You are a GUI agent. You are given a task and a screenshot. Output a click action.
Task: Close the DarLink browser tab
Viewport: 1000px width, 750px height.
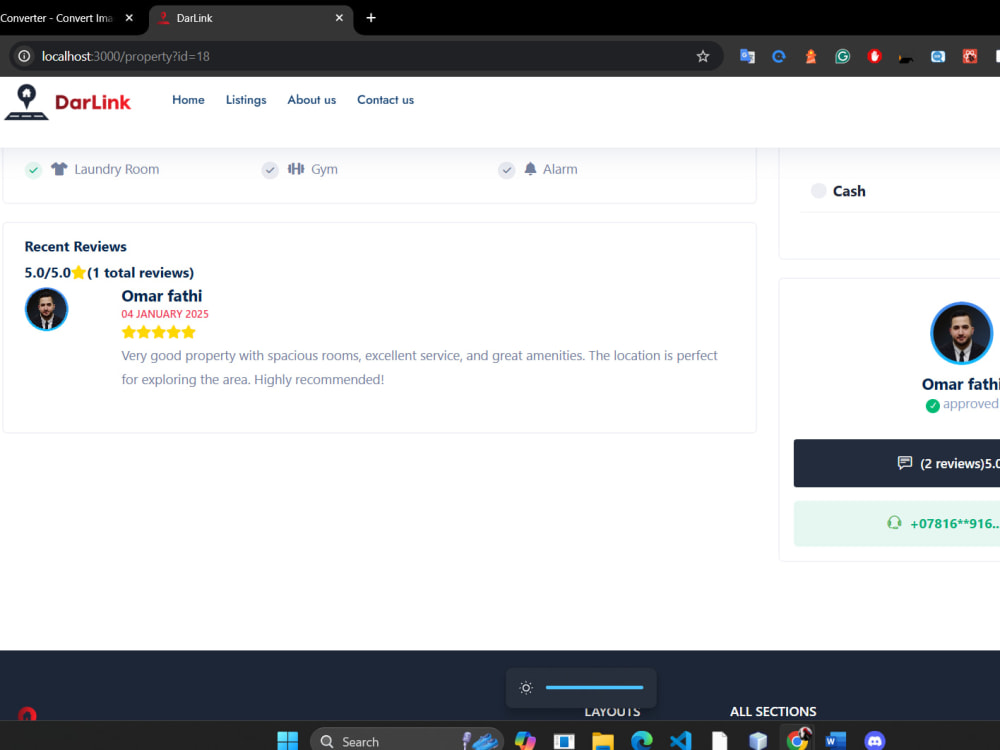(x=339, y=18)
